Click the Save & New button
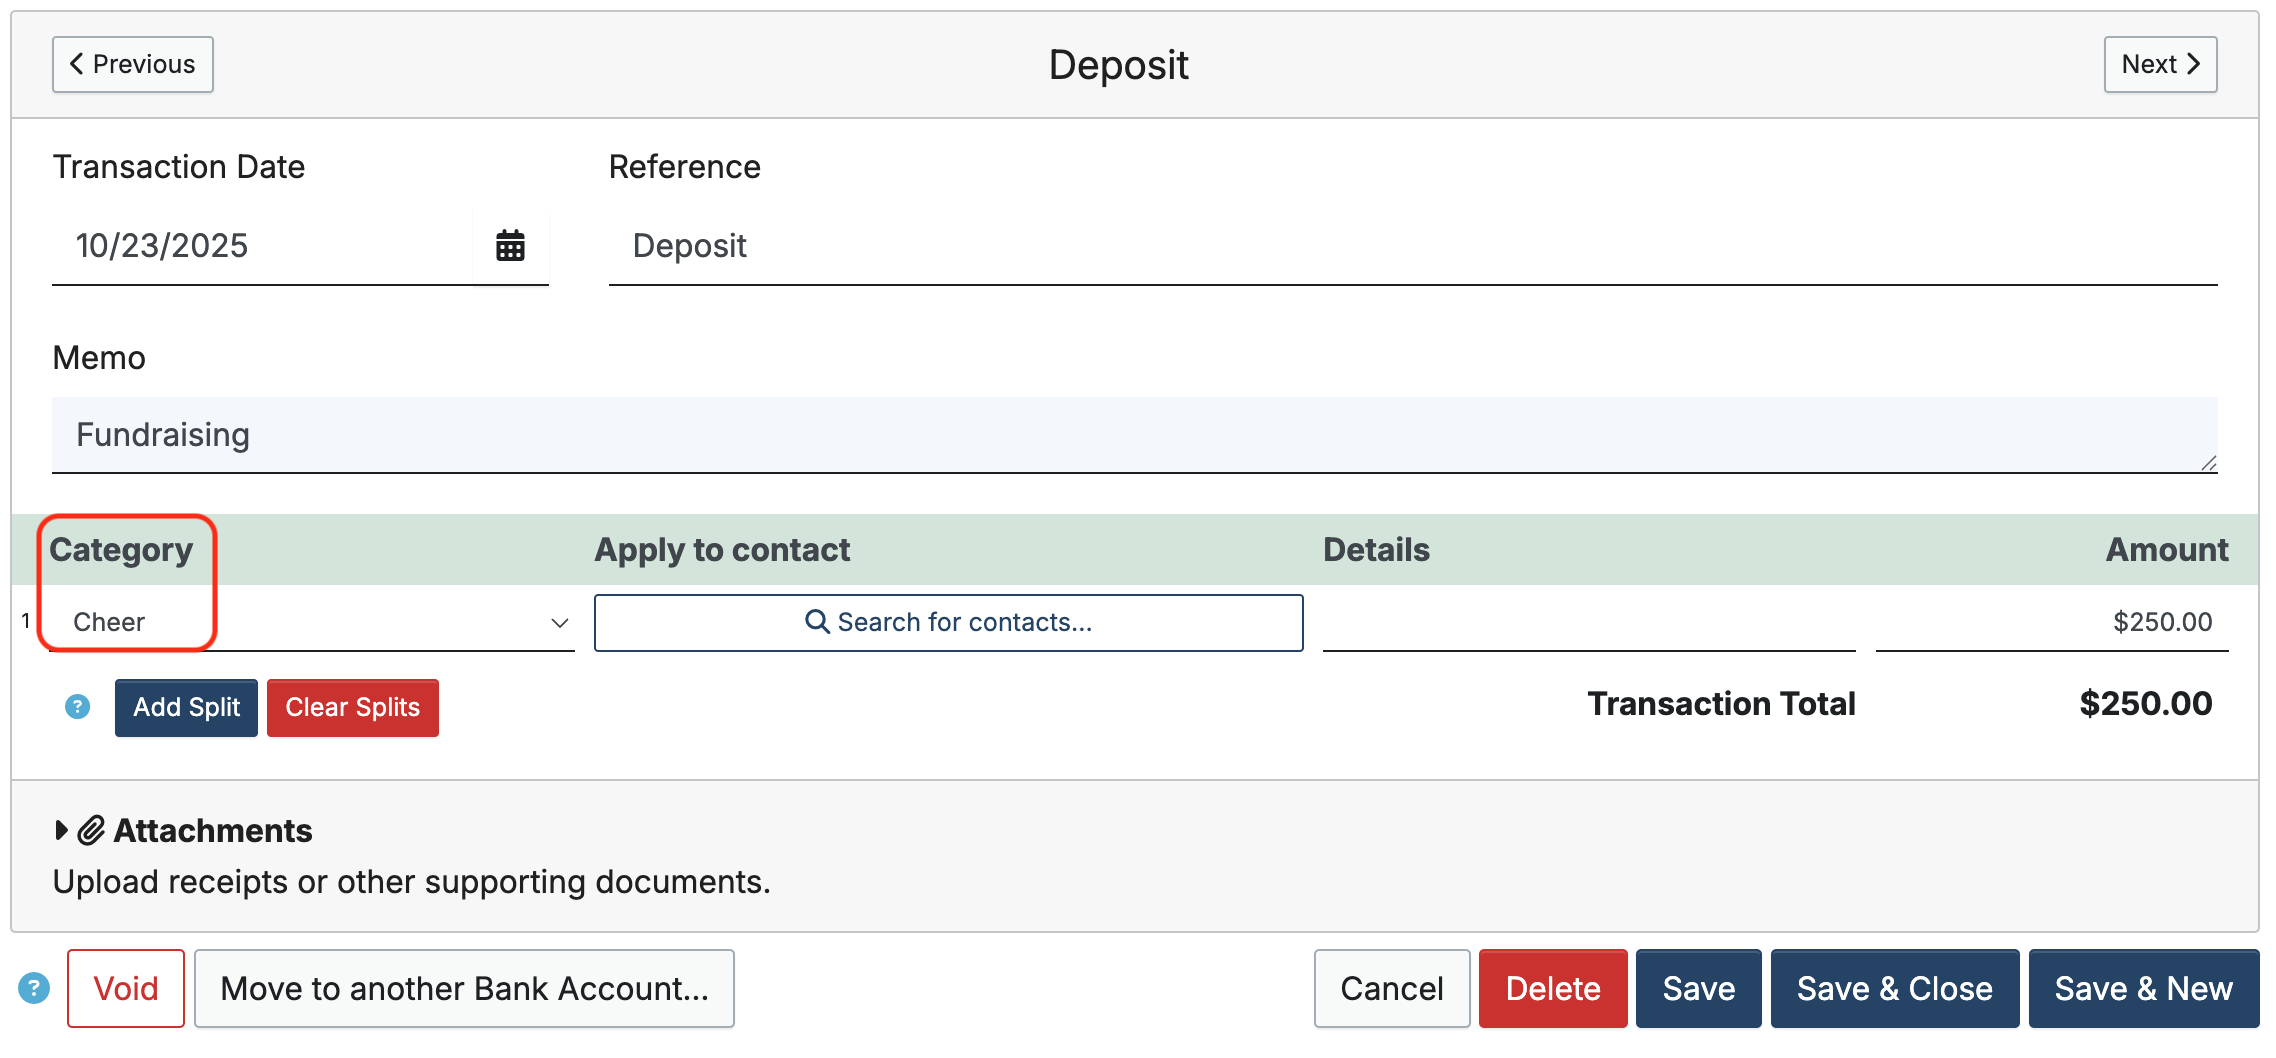 click(2143, 988)
